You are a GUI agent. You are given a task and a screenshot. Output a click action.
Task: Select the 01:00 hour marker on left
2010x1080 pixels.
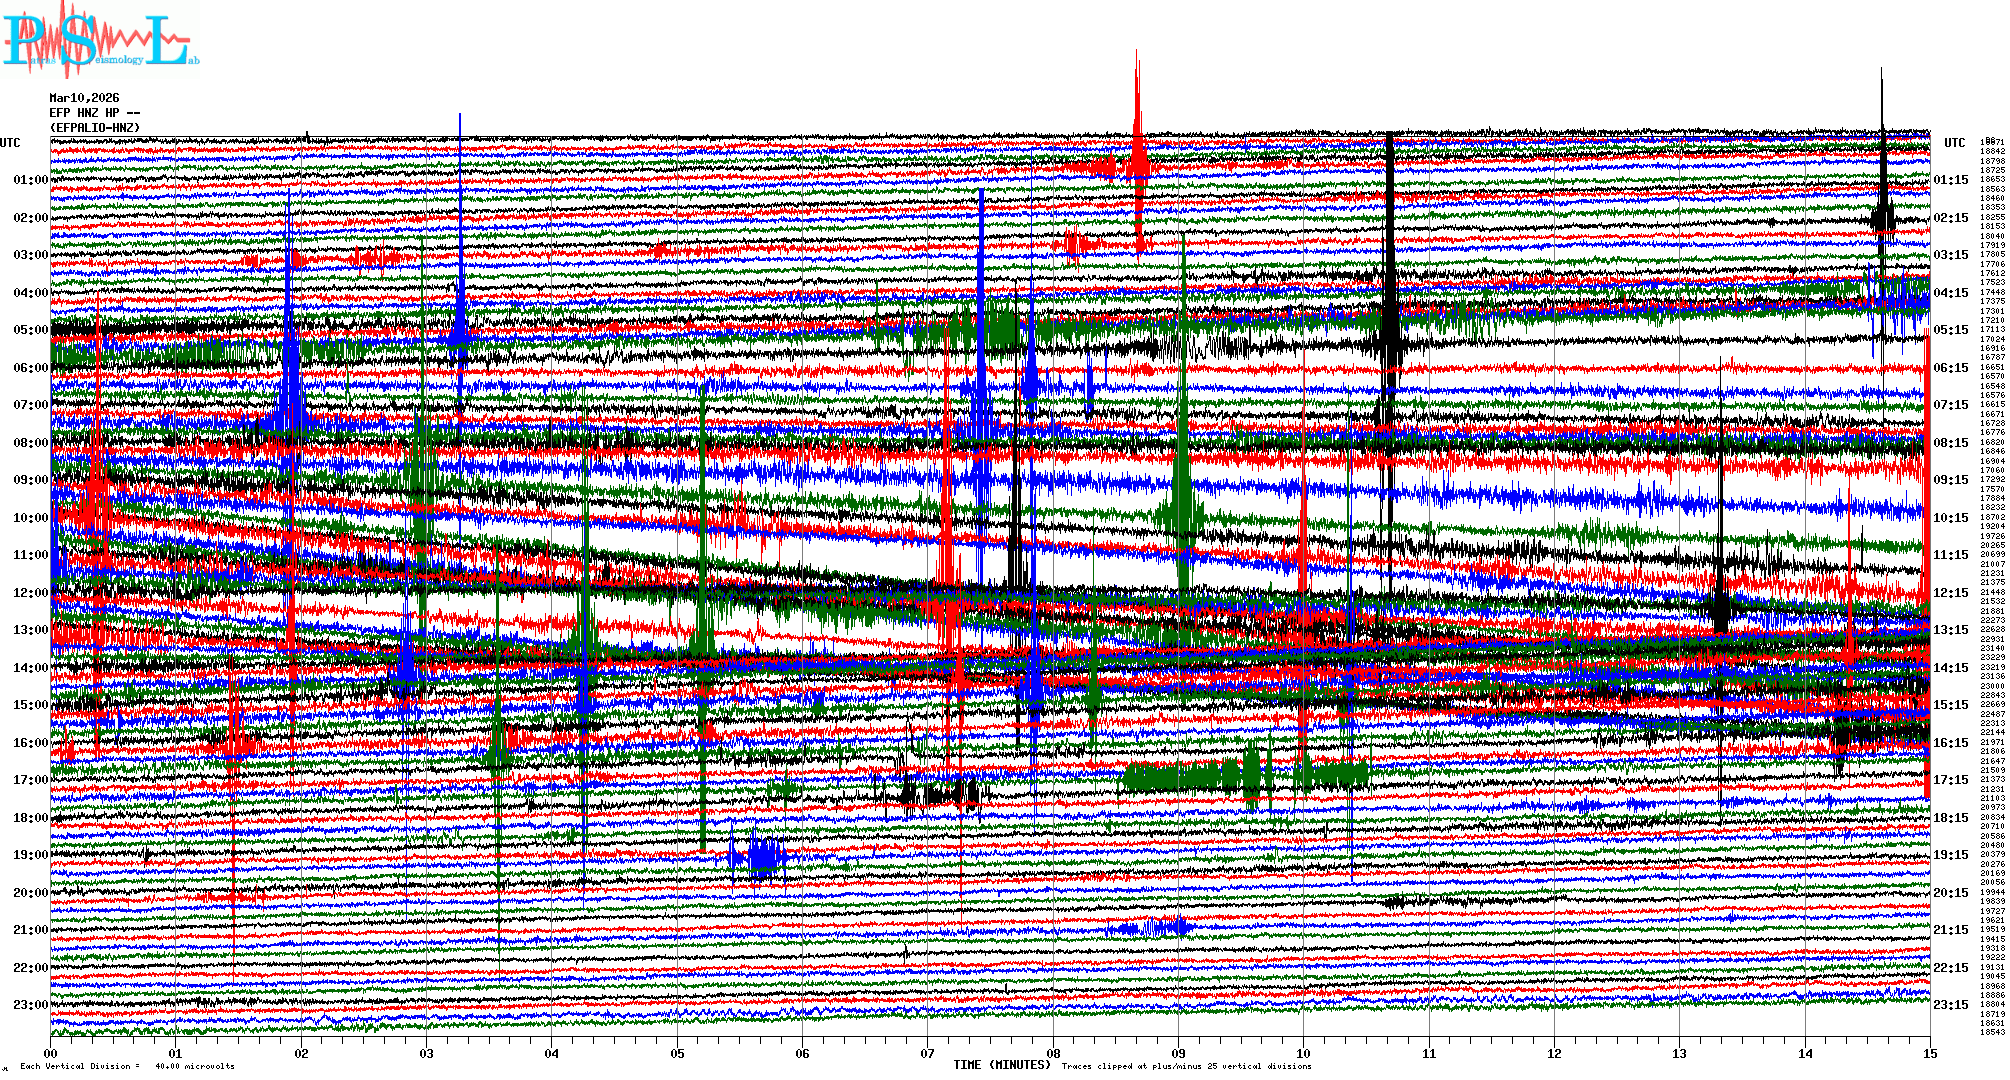click(30, 180)
